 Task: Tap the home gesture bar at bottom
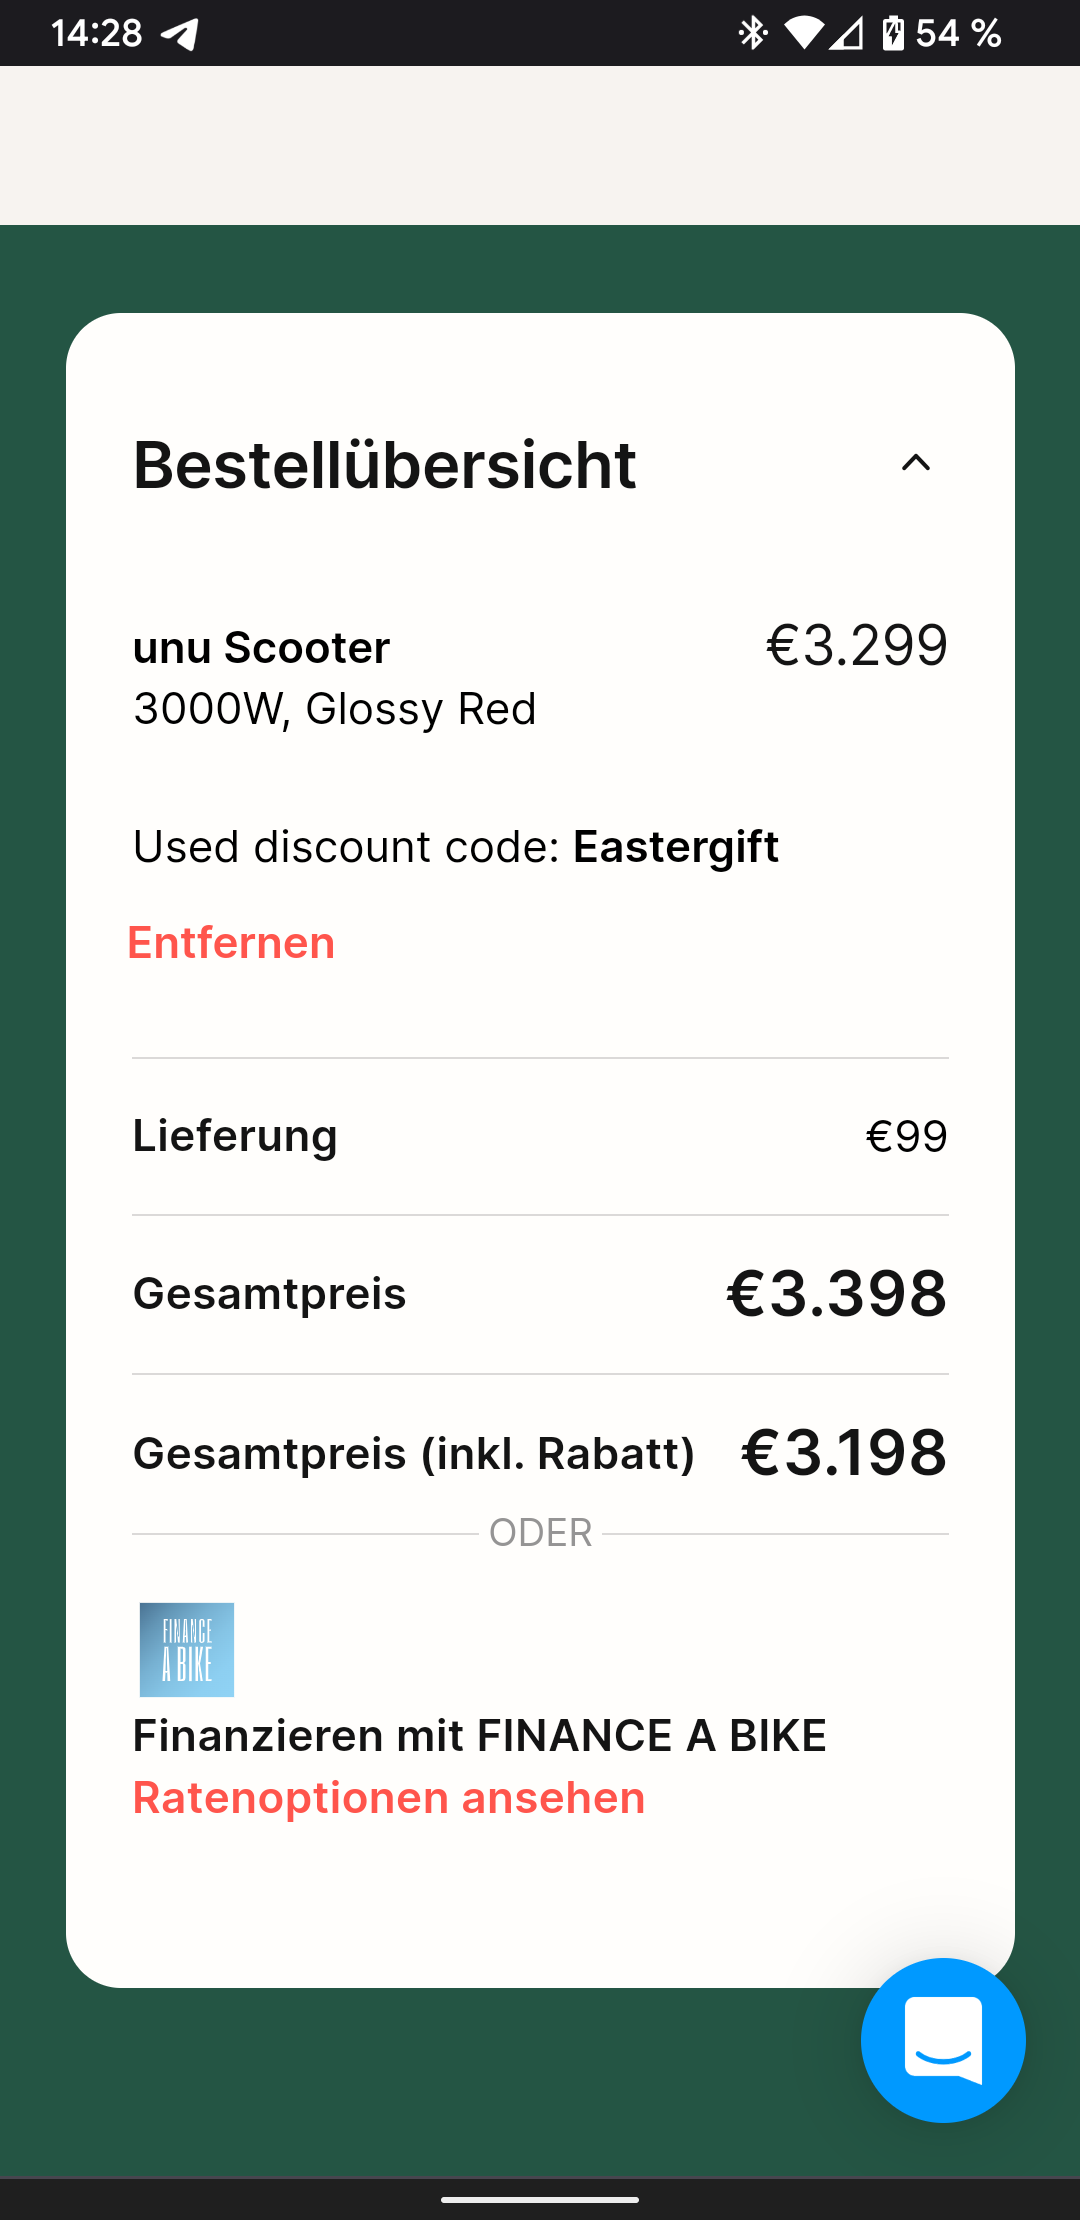pos(540,2199)
